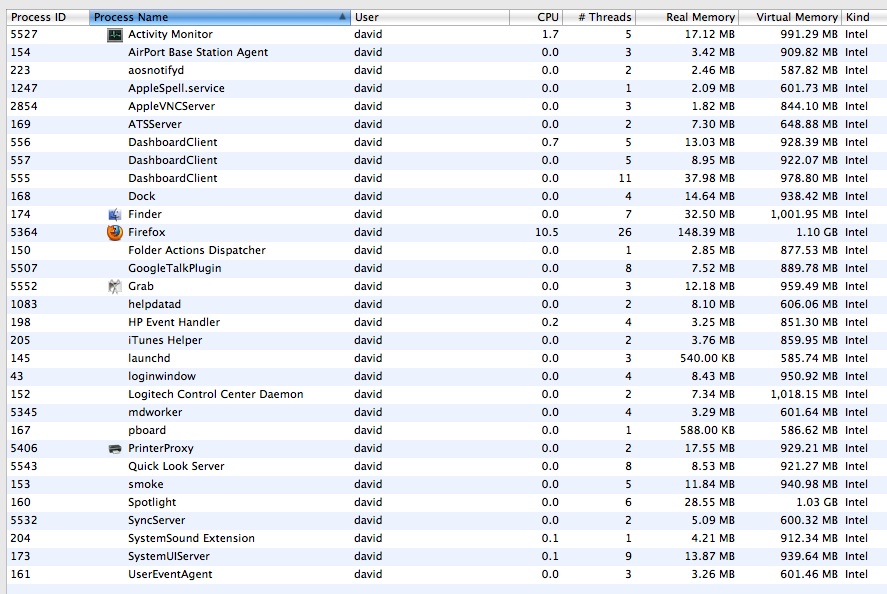Image resolution: width=887 pixels, height=594 pixels.
Task: Select the Firefox process name
Action: 147,233
